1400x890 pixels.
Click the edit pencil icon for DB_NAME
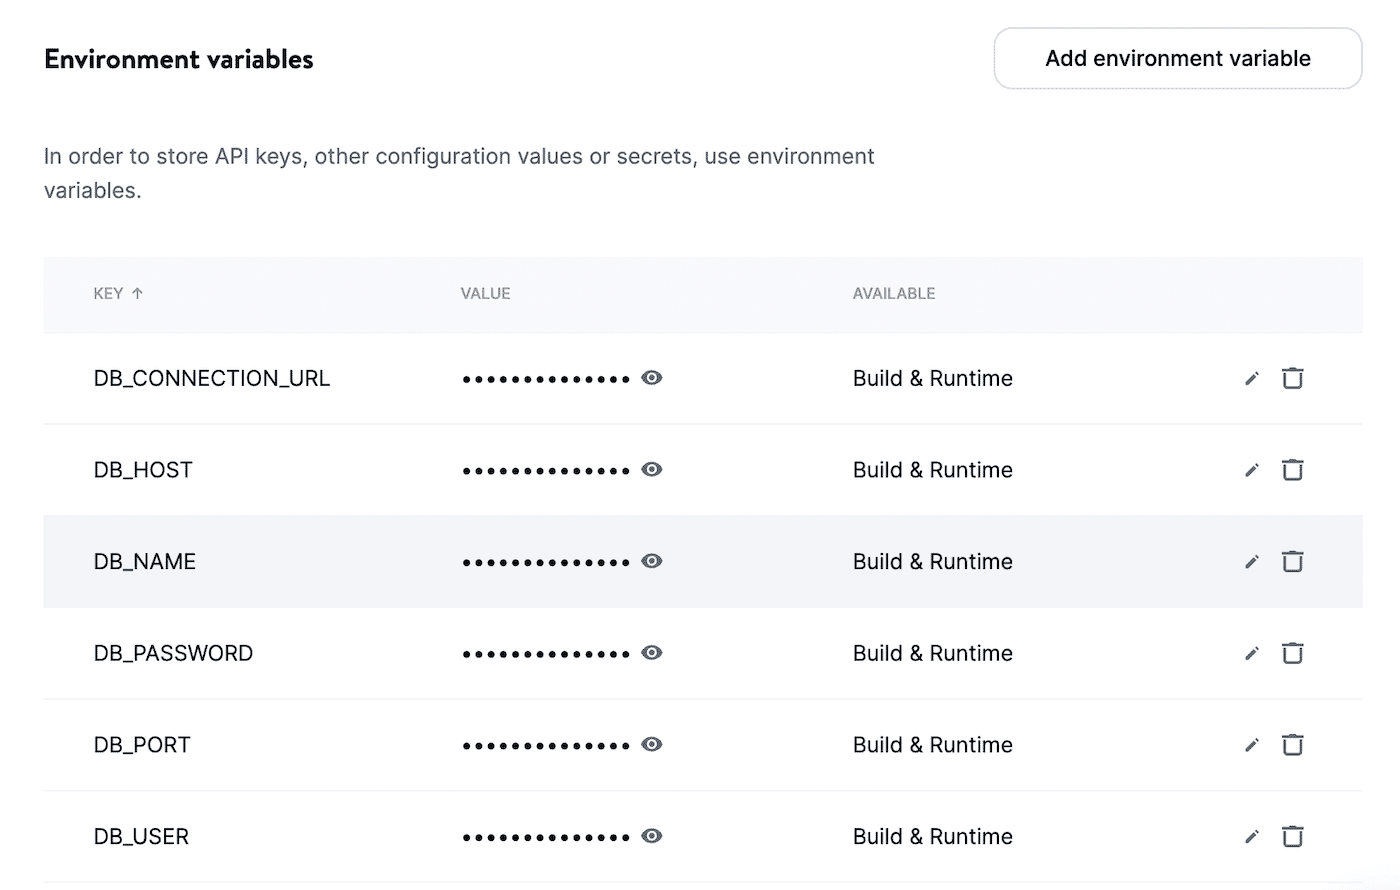[1251, 561]
